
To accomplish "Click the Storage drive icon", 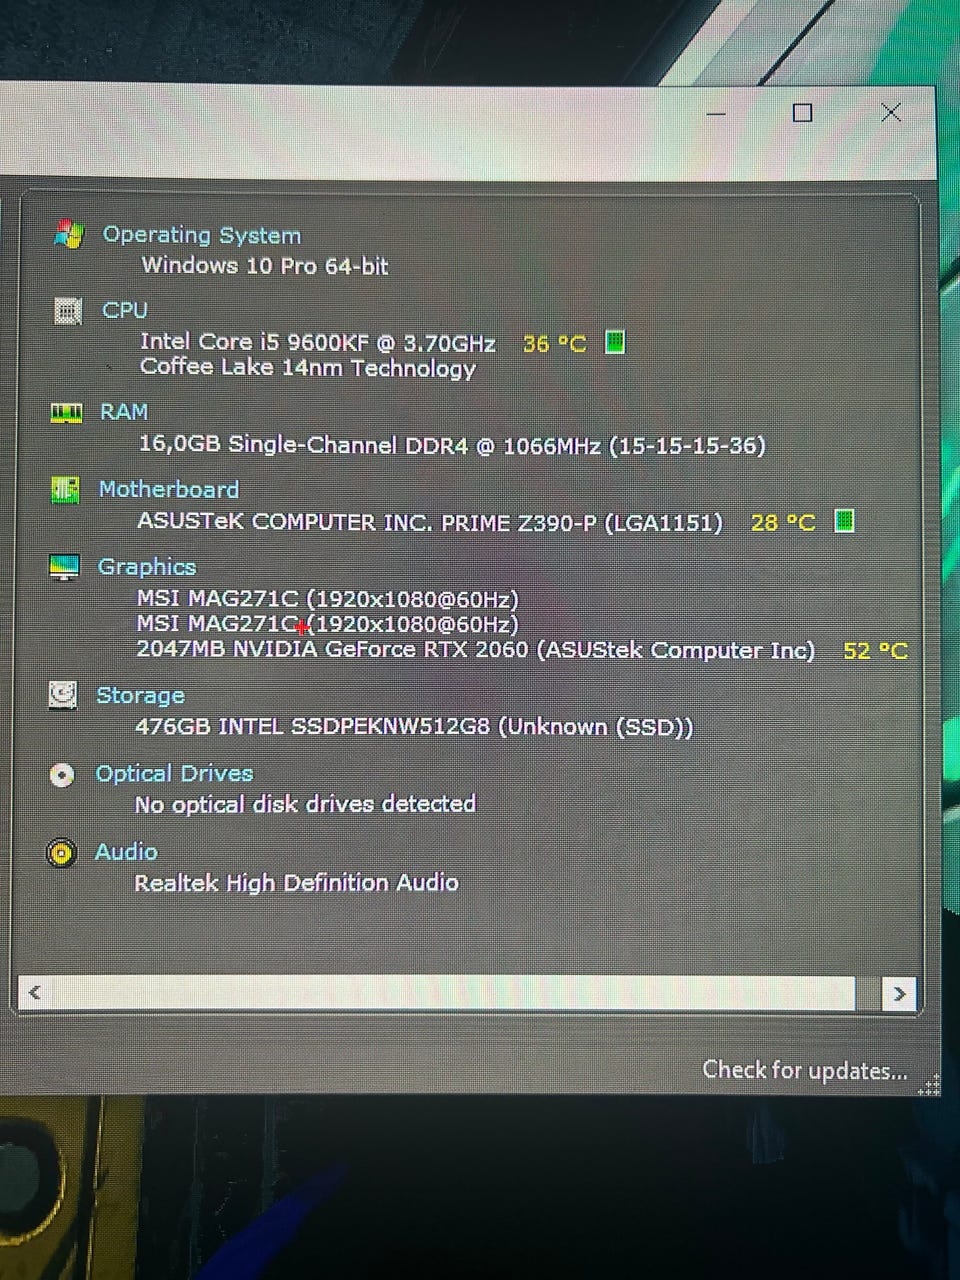I will (63, 695).
